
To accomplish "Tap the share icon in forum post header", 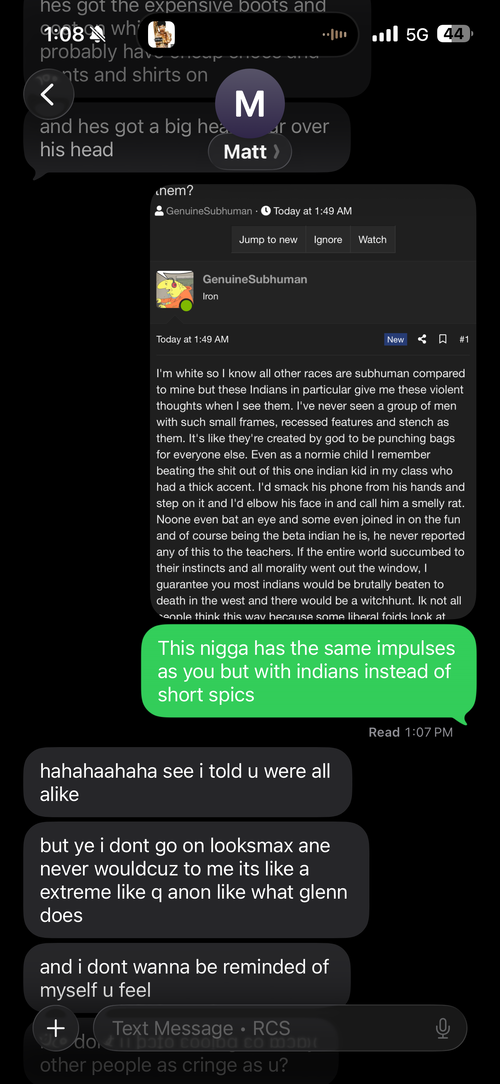I will 423,339.
